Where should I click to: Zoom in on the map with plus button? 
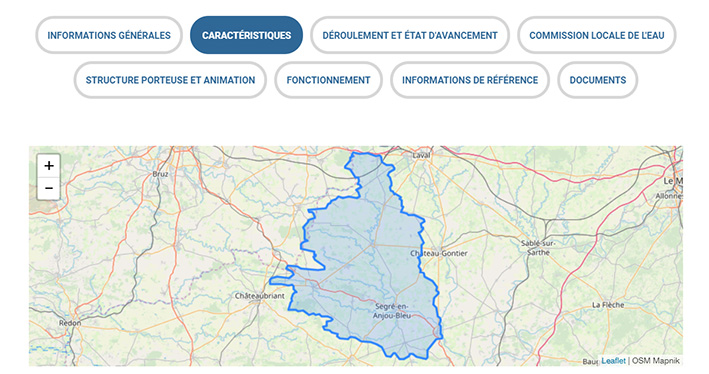point(48,166)
